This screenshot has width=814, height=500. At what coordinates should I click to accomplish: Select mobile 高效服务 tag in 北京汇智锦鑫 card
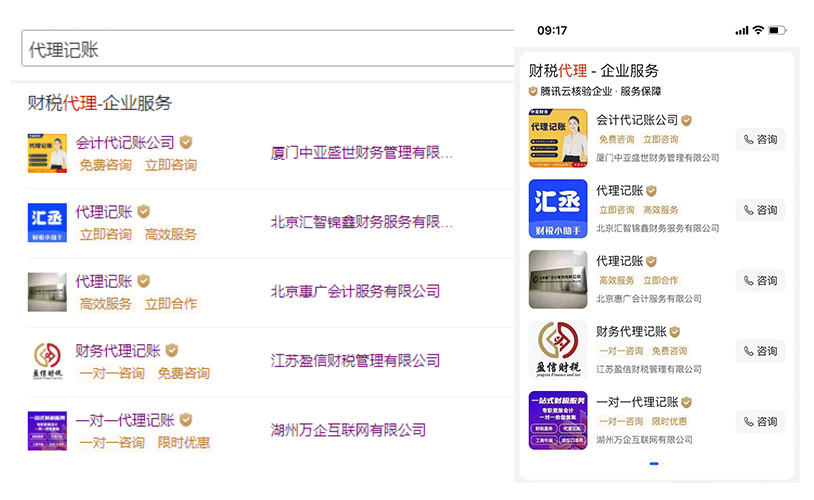[x=661, y=210]
